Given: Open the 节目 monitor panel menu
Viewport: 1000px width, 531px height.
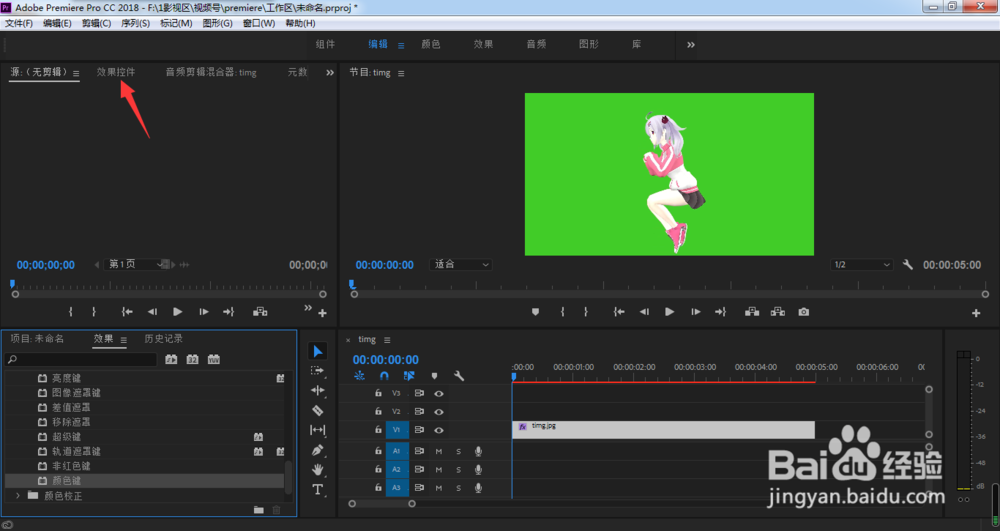Looking at the screenshot, I should click(401, 73).
